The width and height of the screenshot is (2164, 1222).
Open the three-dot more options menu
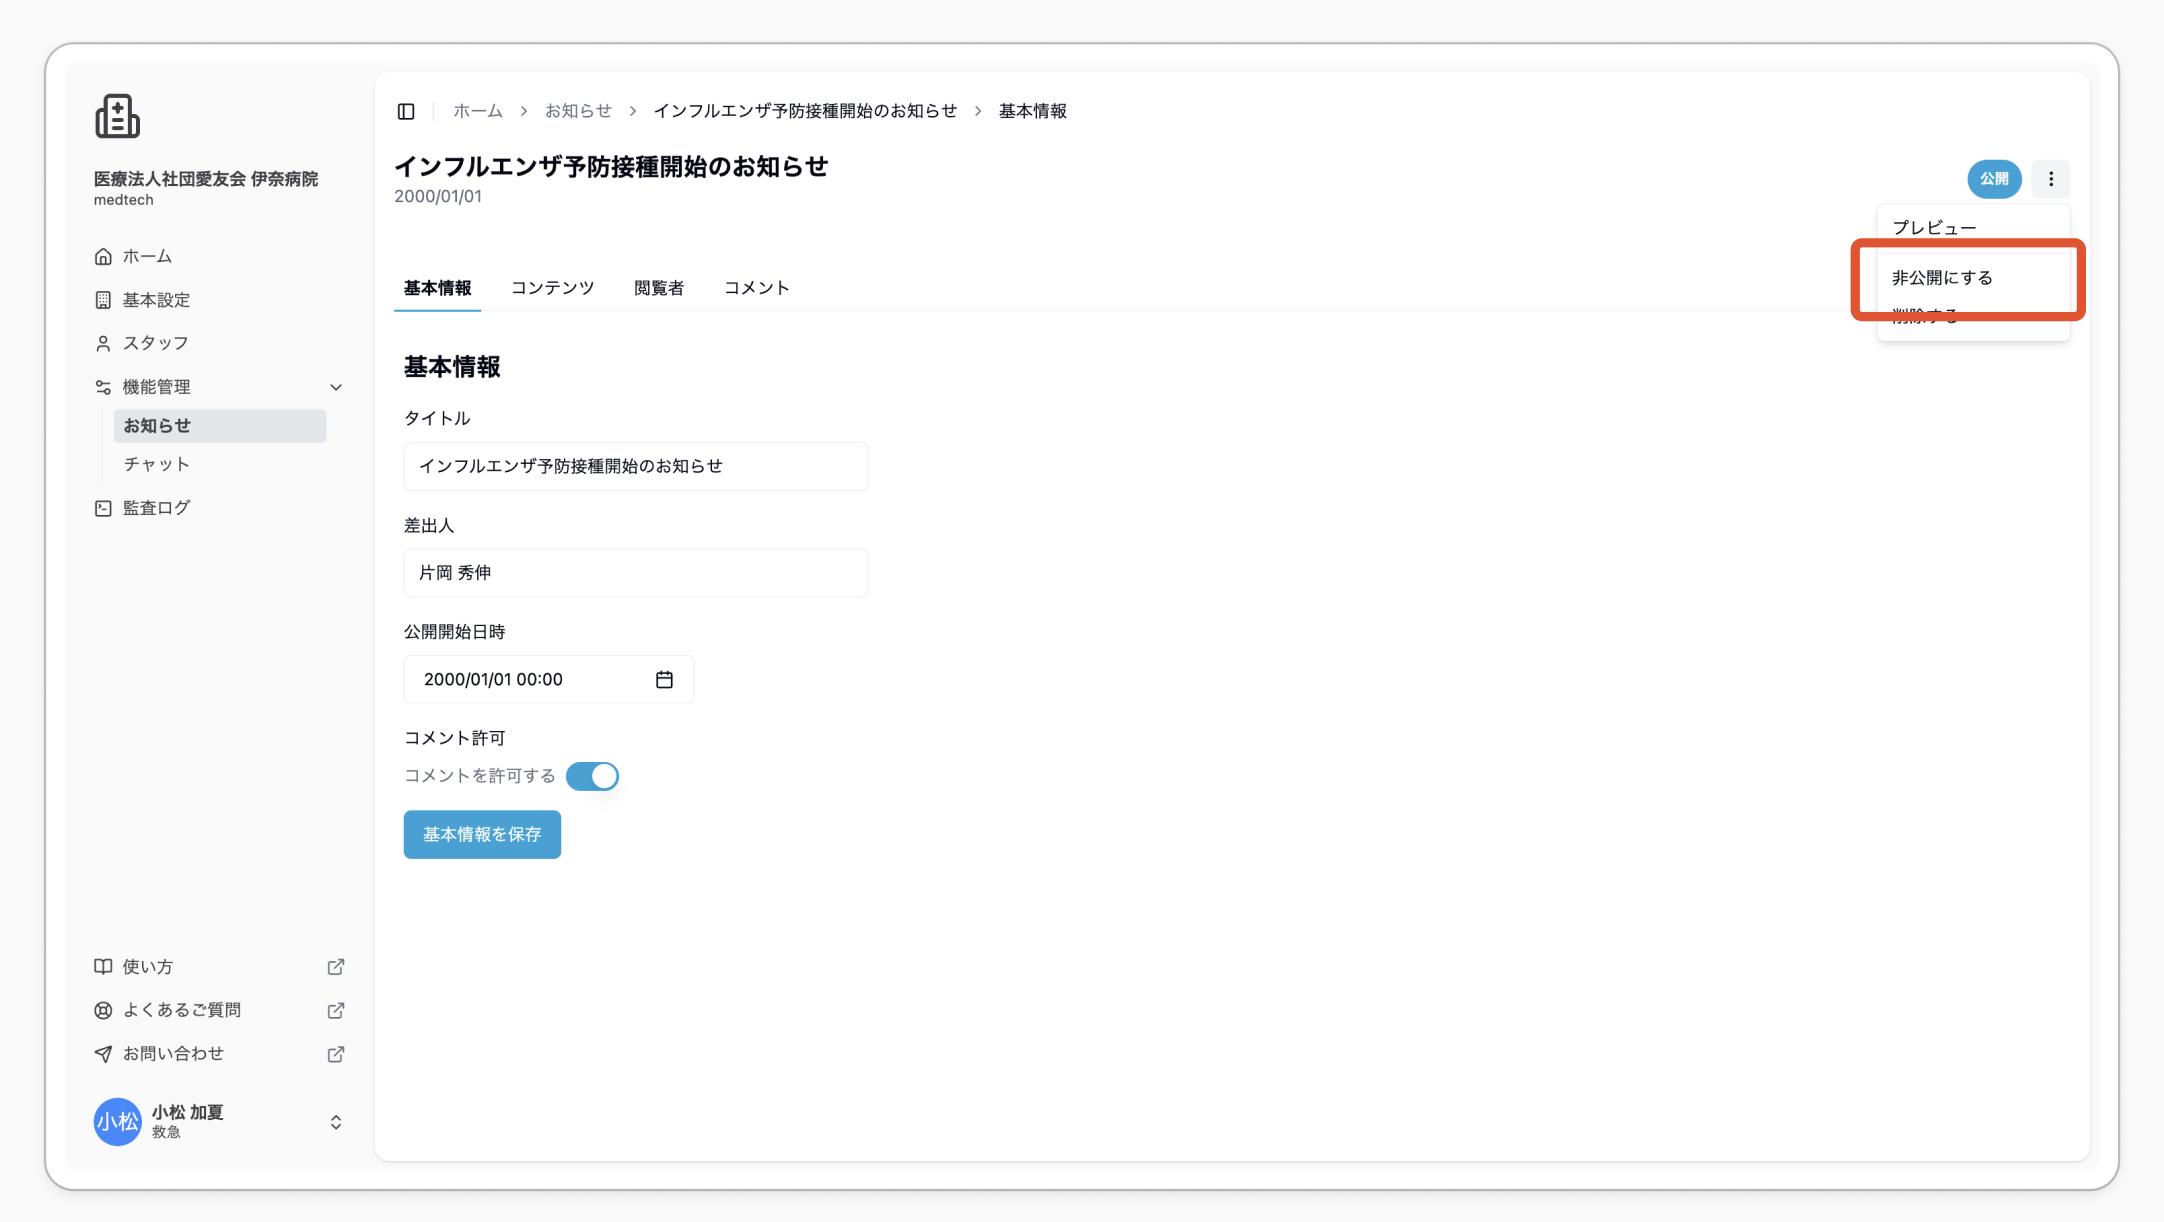click(x=2051, y=179)
